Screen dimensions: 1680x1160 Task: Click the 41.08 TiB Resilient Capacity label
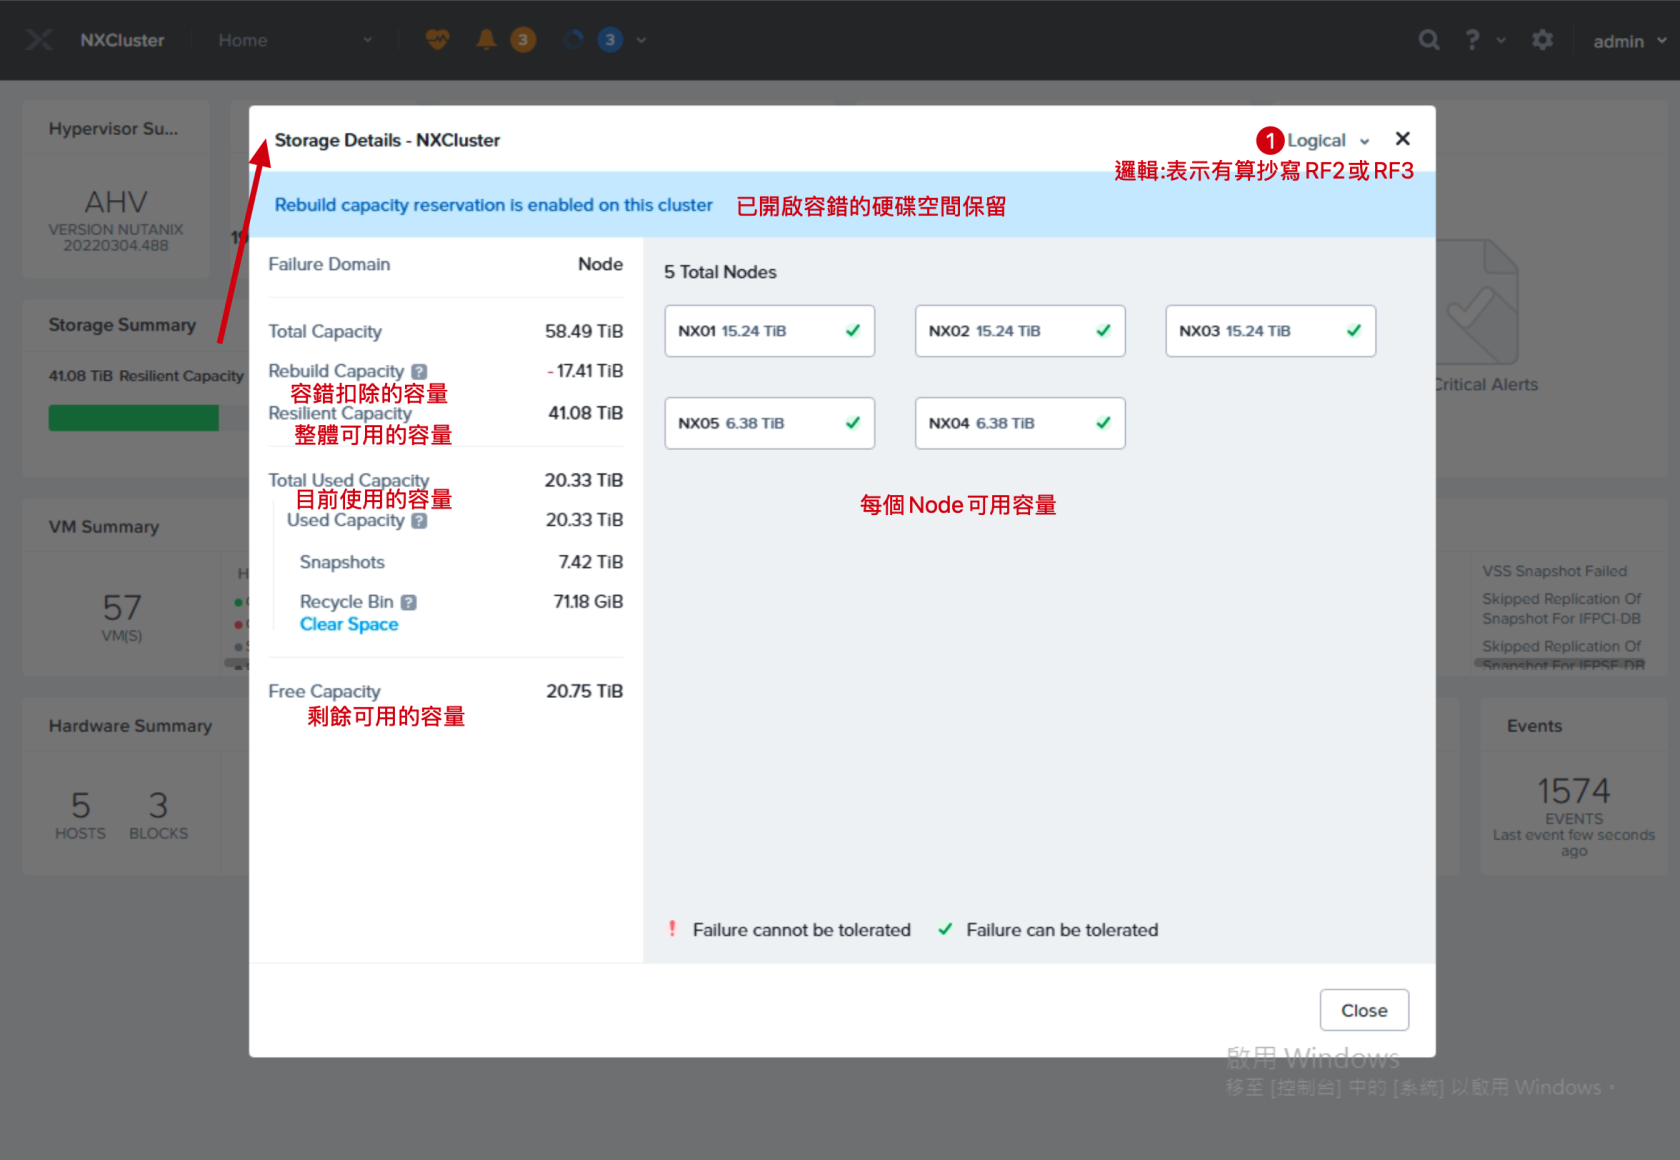click(146, 376)
